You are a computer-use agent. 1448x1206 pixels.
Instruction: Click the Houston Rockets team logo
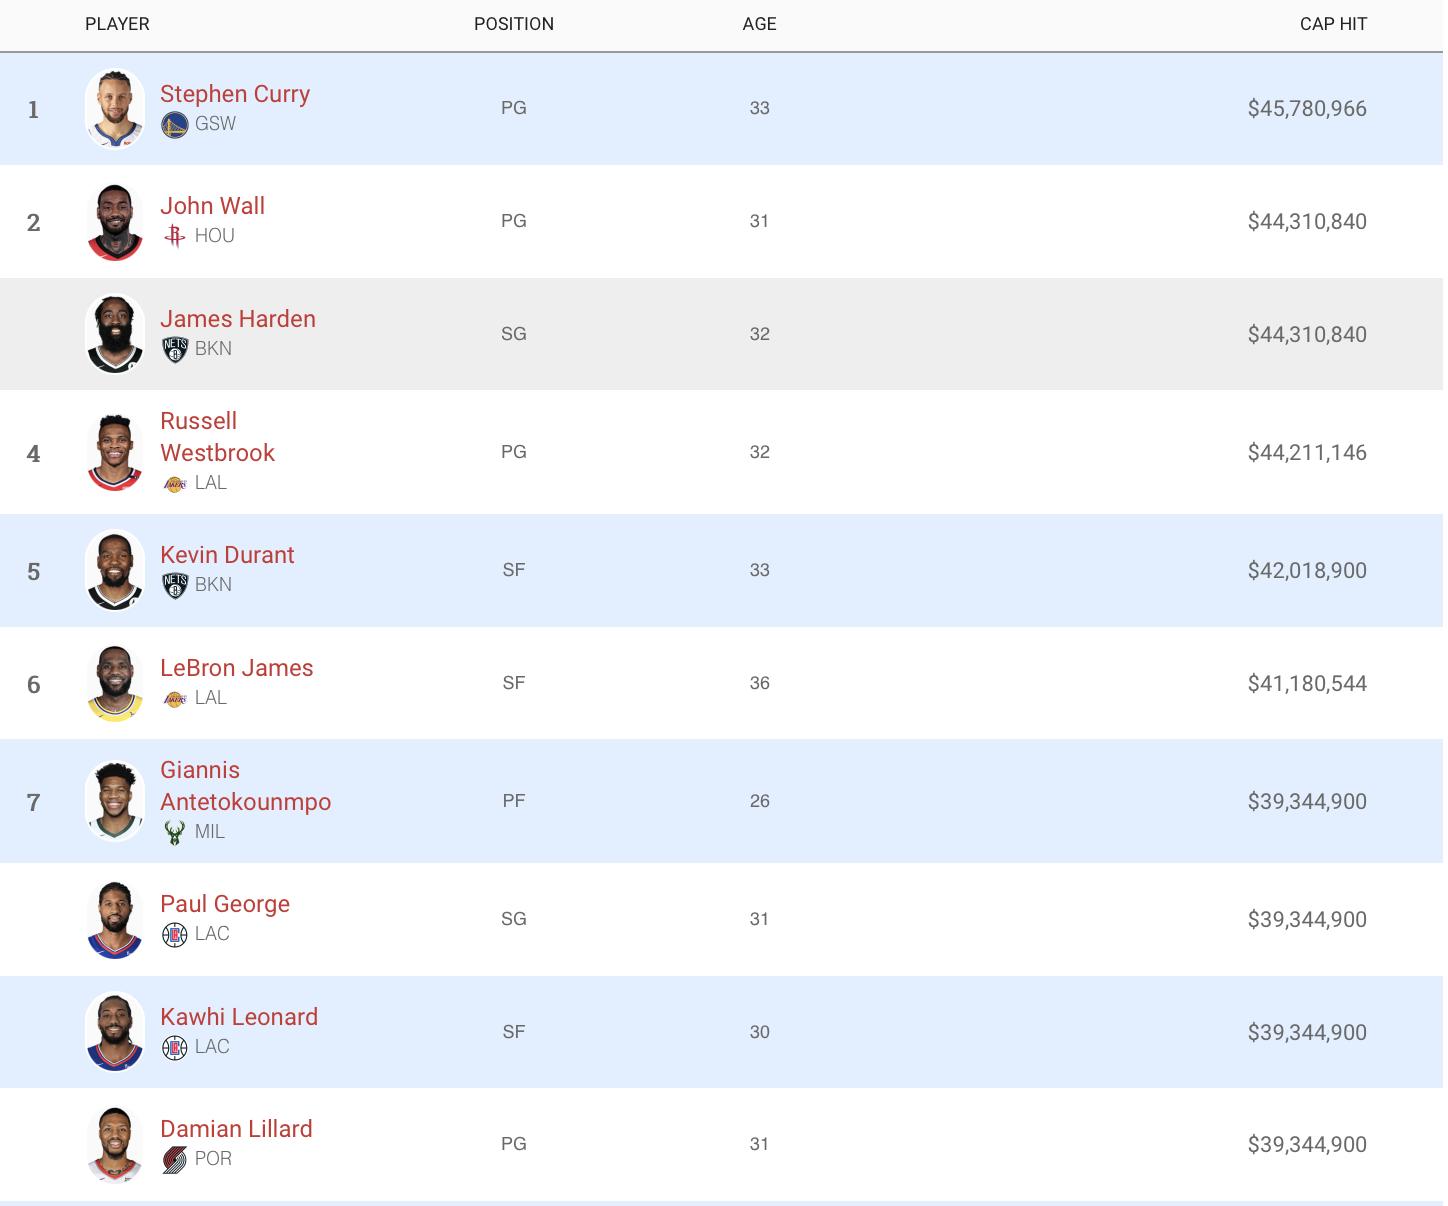coord(174,237)
